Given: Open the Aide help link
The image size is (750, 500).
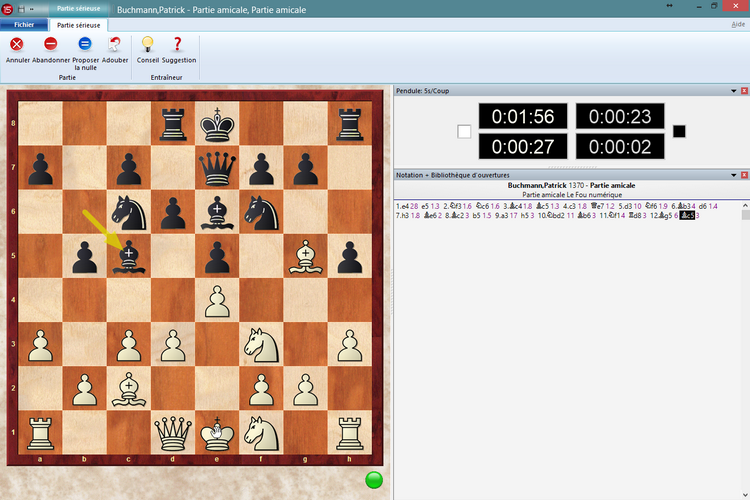Looking at the screenshot, I should (x=737, y=24).
